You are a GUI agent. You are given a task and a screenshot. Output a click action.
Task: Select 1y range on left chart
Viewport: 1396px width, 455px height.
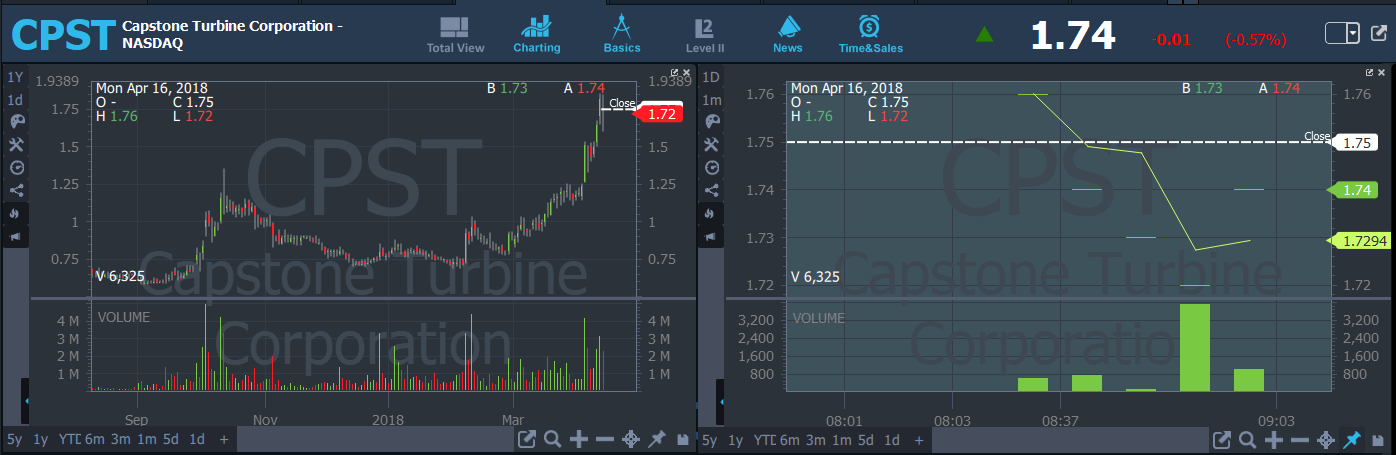(41, 440)
